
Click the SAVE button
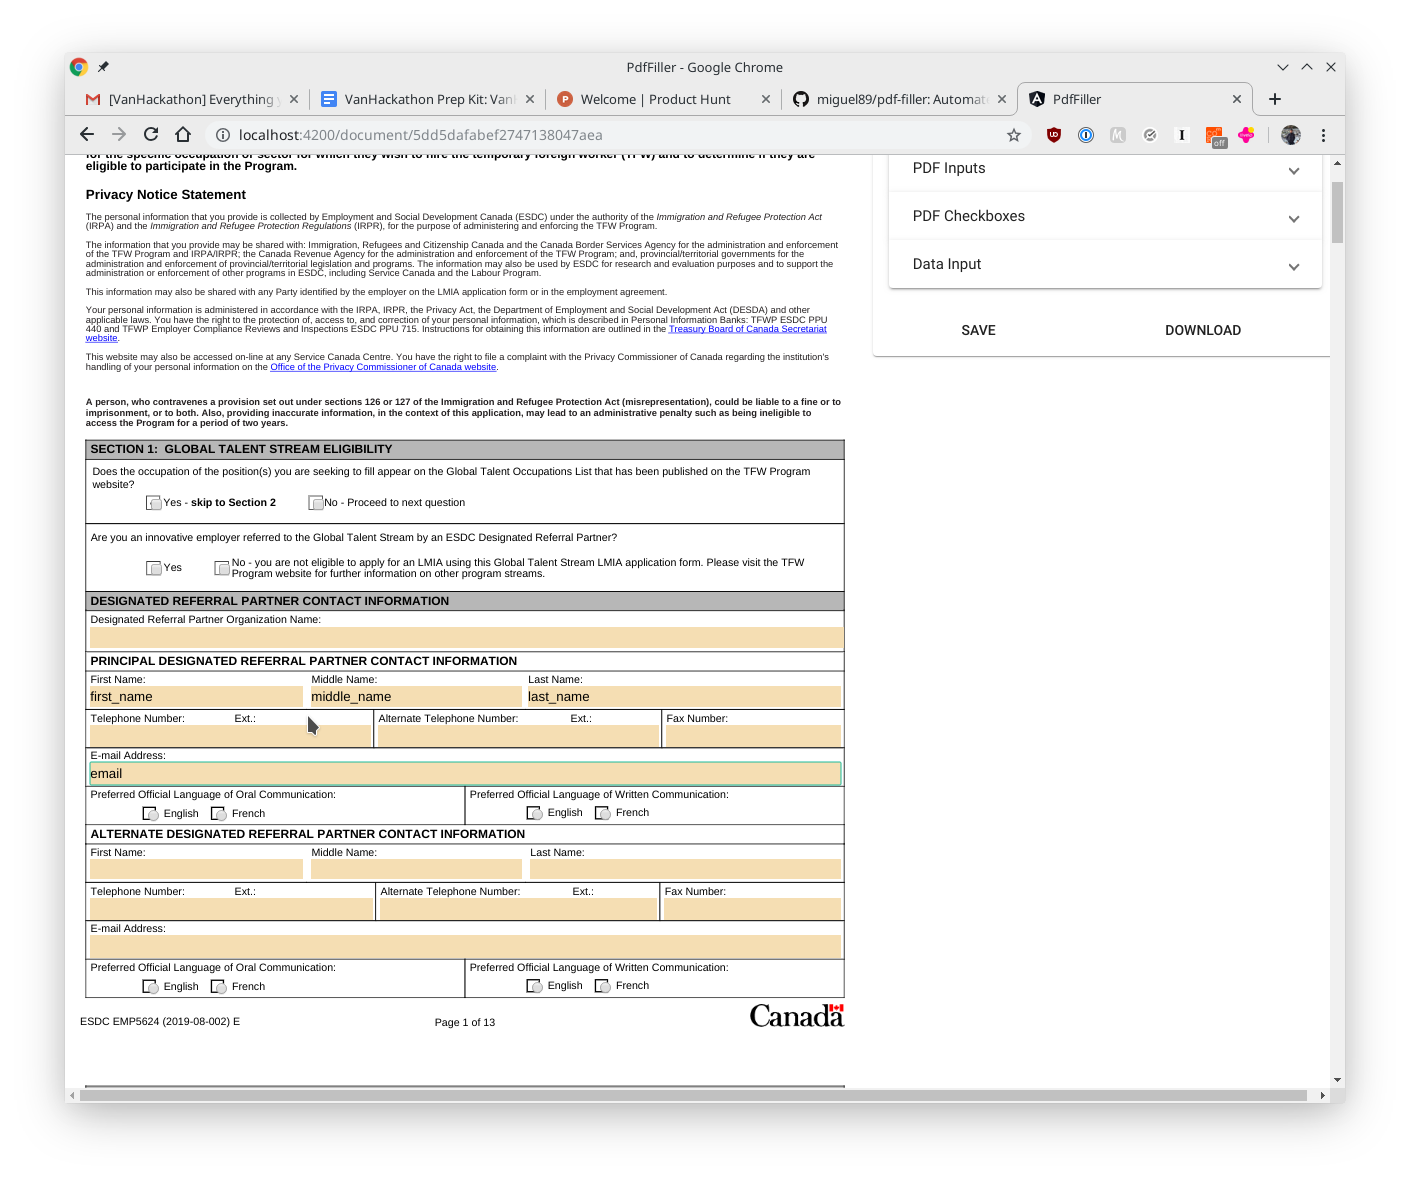tap(978, 330)
